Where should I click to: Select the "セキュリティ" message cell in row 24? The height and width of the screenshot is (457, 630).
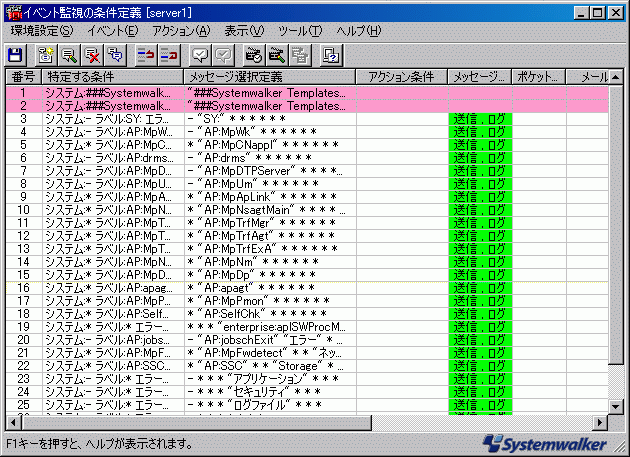(270, 392)
